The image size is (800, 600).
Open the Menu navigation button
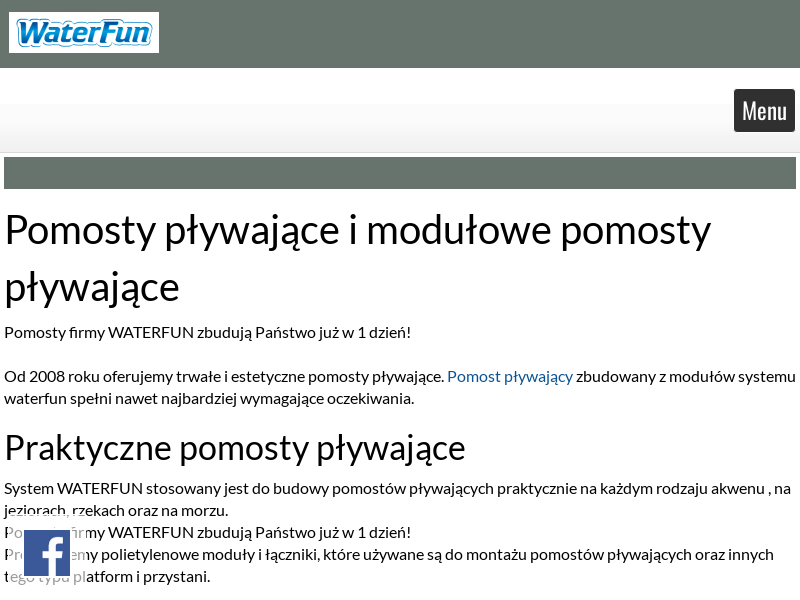pos(764,111)
